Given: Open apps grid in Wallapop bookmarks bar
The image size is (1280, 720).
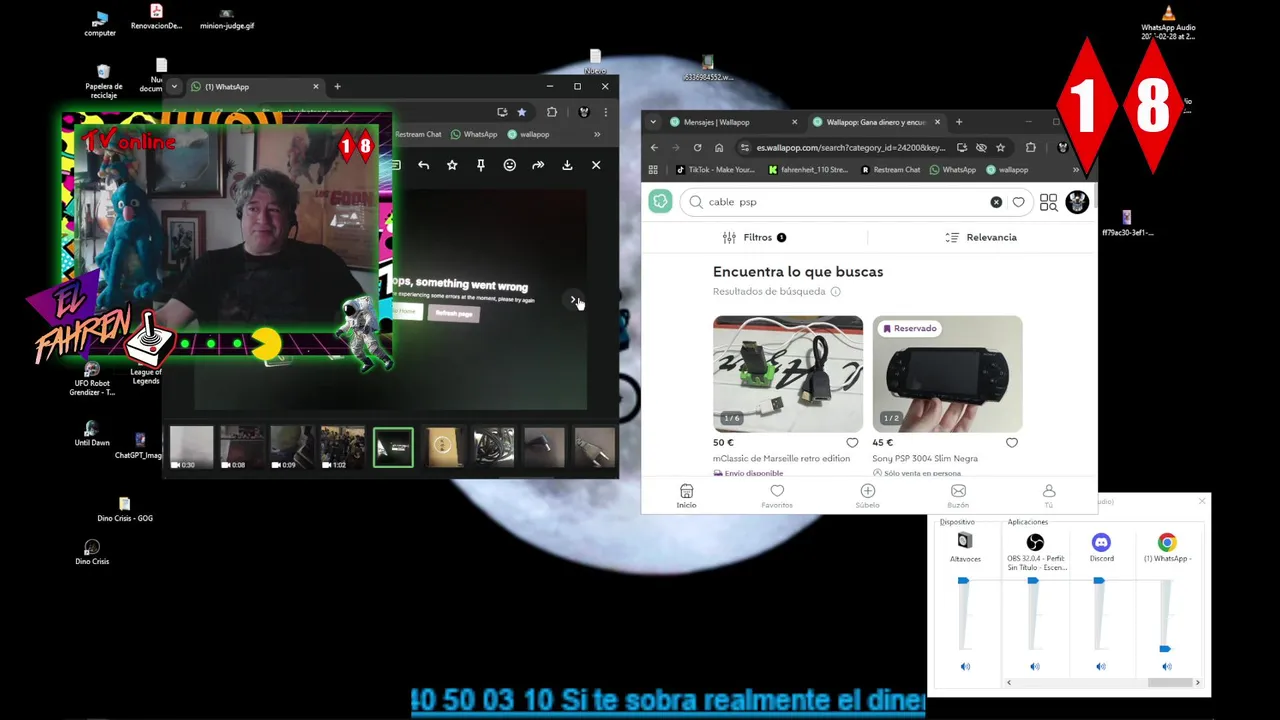Looking at the screenshot, I should (654, 170).
